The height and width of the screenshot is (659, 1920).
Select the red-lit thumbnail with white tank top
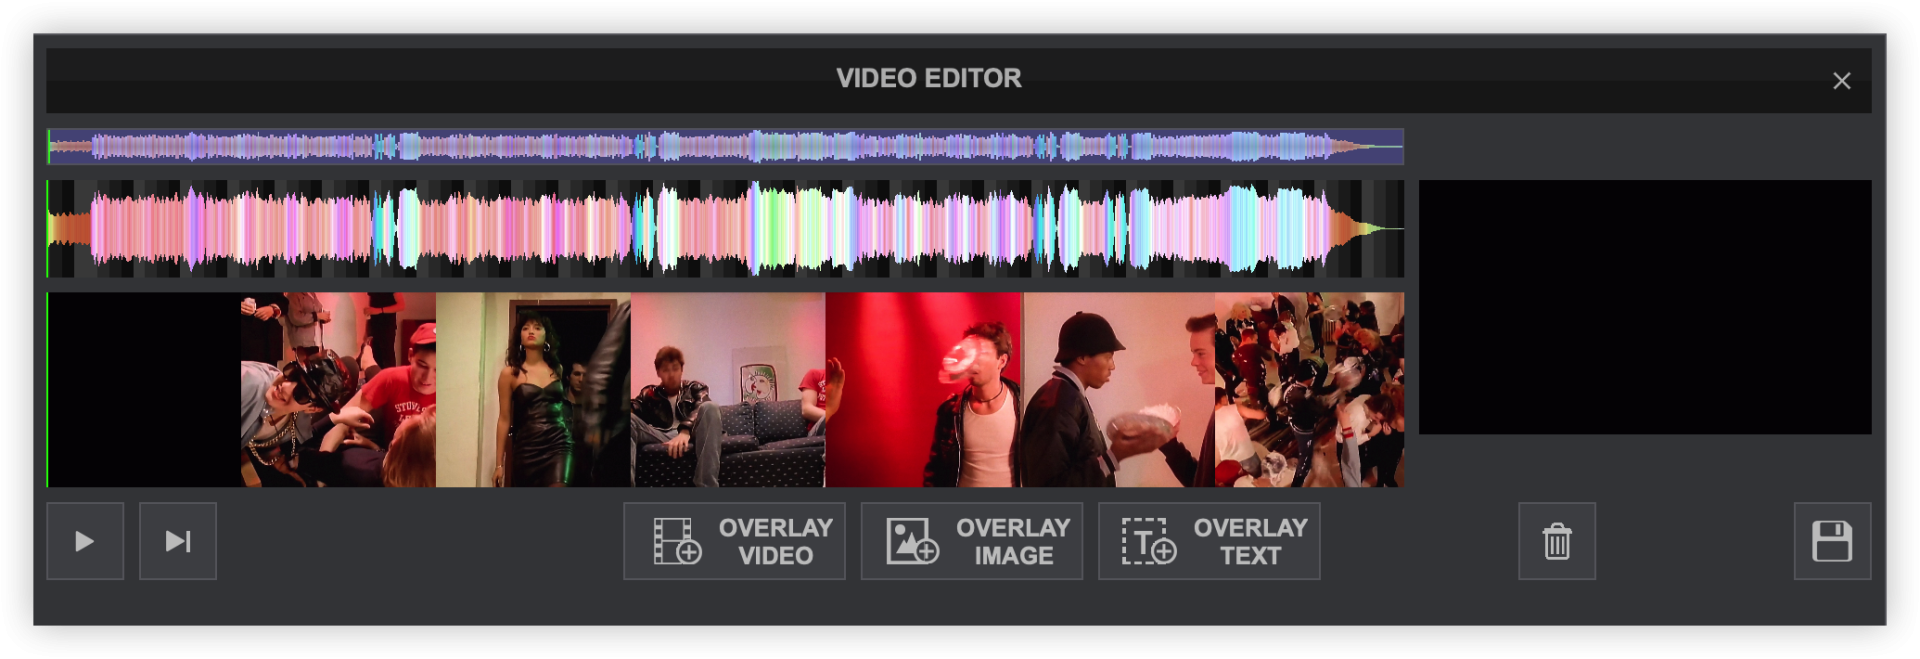(x=923, y=389)
